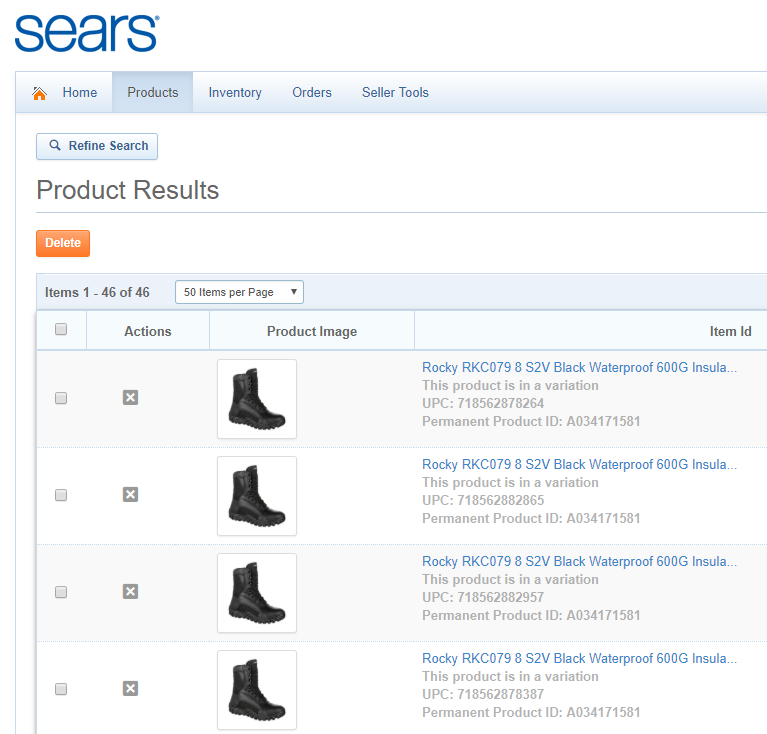The width and height of the screenshot is (767, 734).
Task: Open the Products tab
Action: (153, 92)
